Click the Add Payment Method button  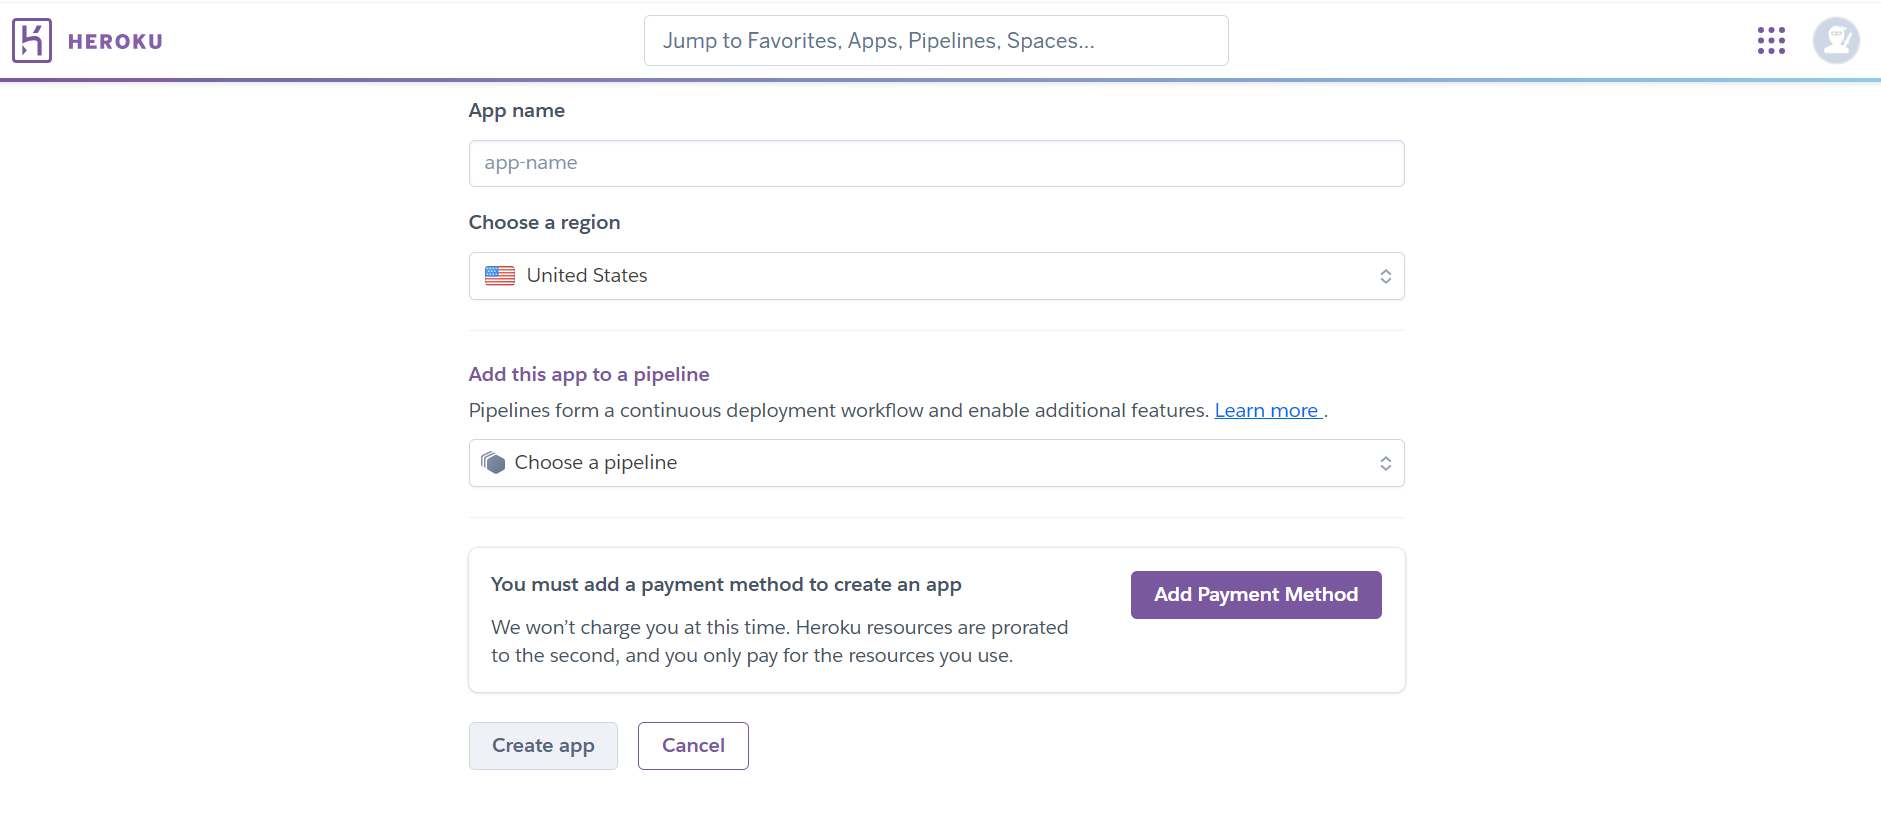point(1256,595)
